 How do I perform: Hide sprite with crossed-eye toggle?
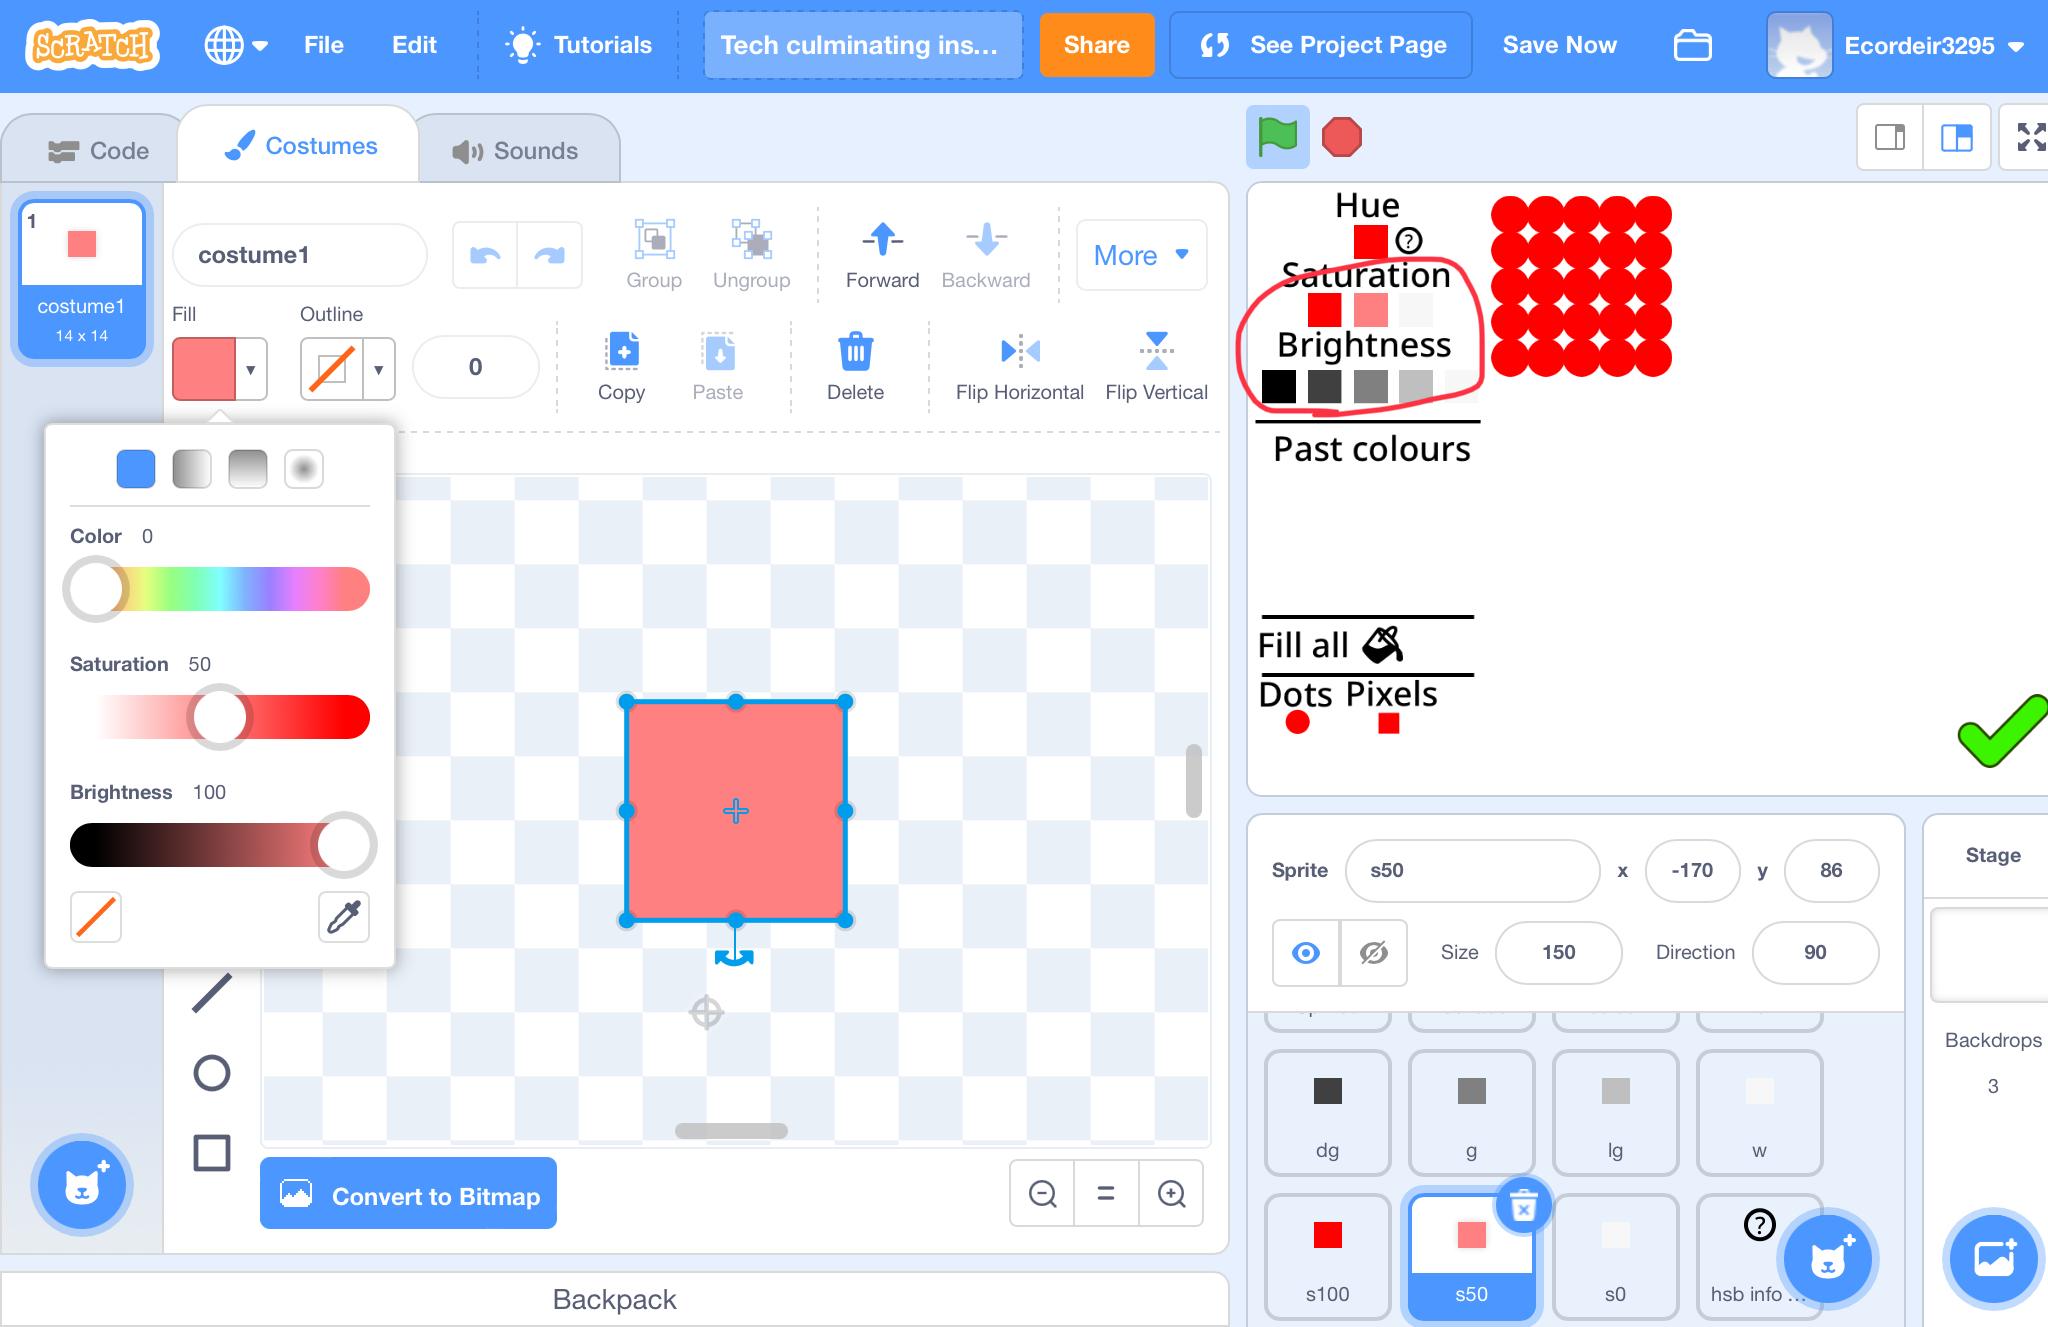[1373, 953]
